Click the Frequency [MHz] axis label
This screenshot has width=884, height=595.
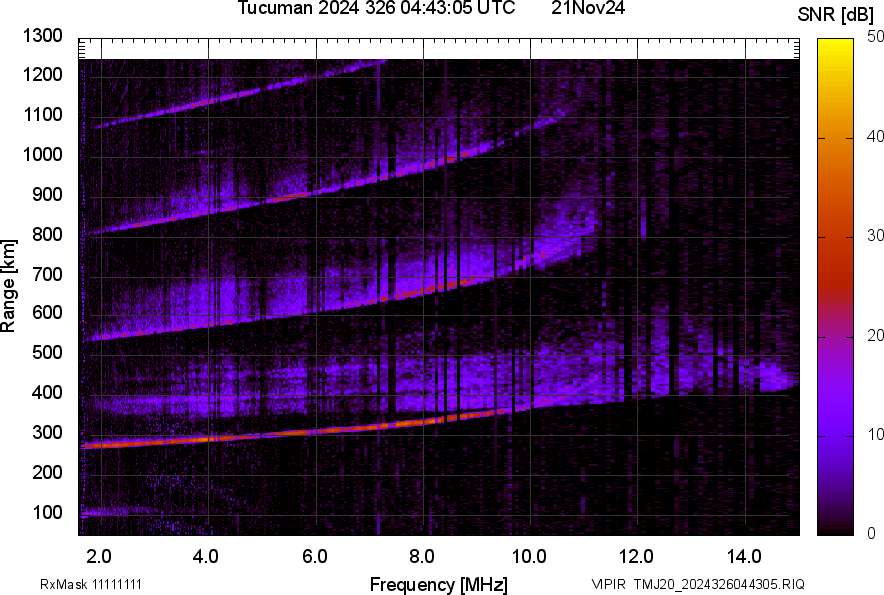[438, 584]
